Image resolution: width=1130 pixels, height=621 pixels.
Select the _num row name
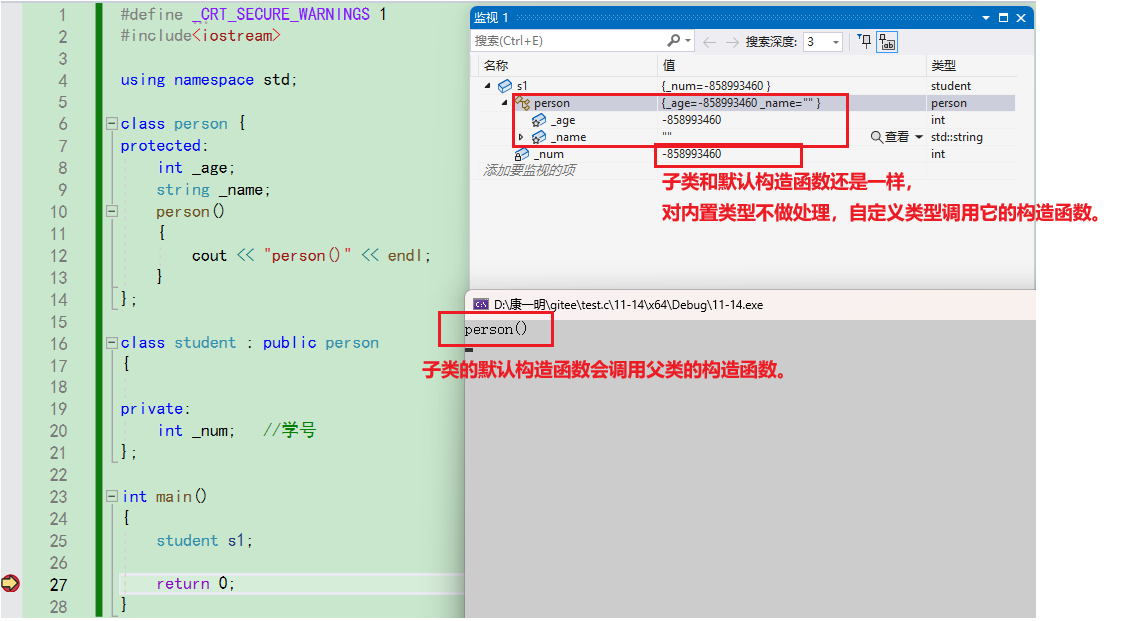[x=549, y=154]
